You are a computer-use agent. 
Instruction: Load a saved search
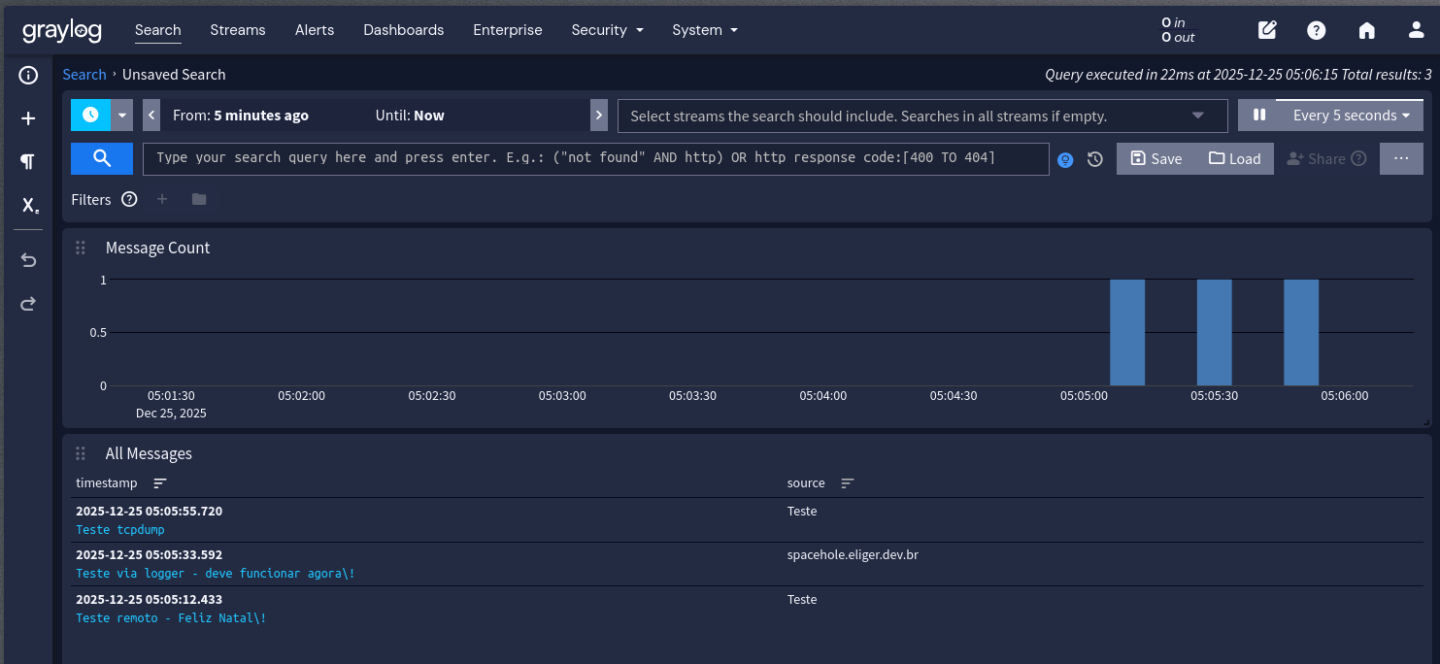coord(1236,158)
